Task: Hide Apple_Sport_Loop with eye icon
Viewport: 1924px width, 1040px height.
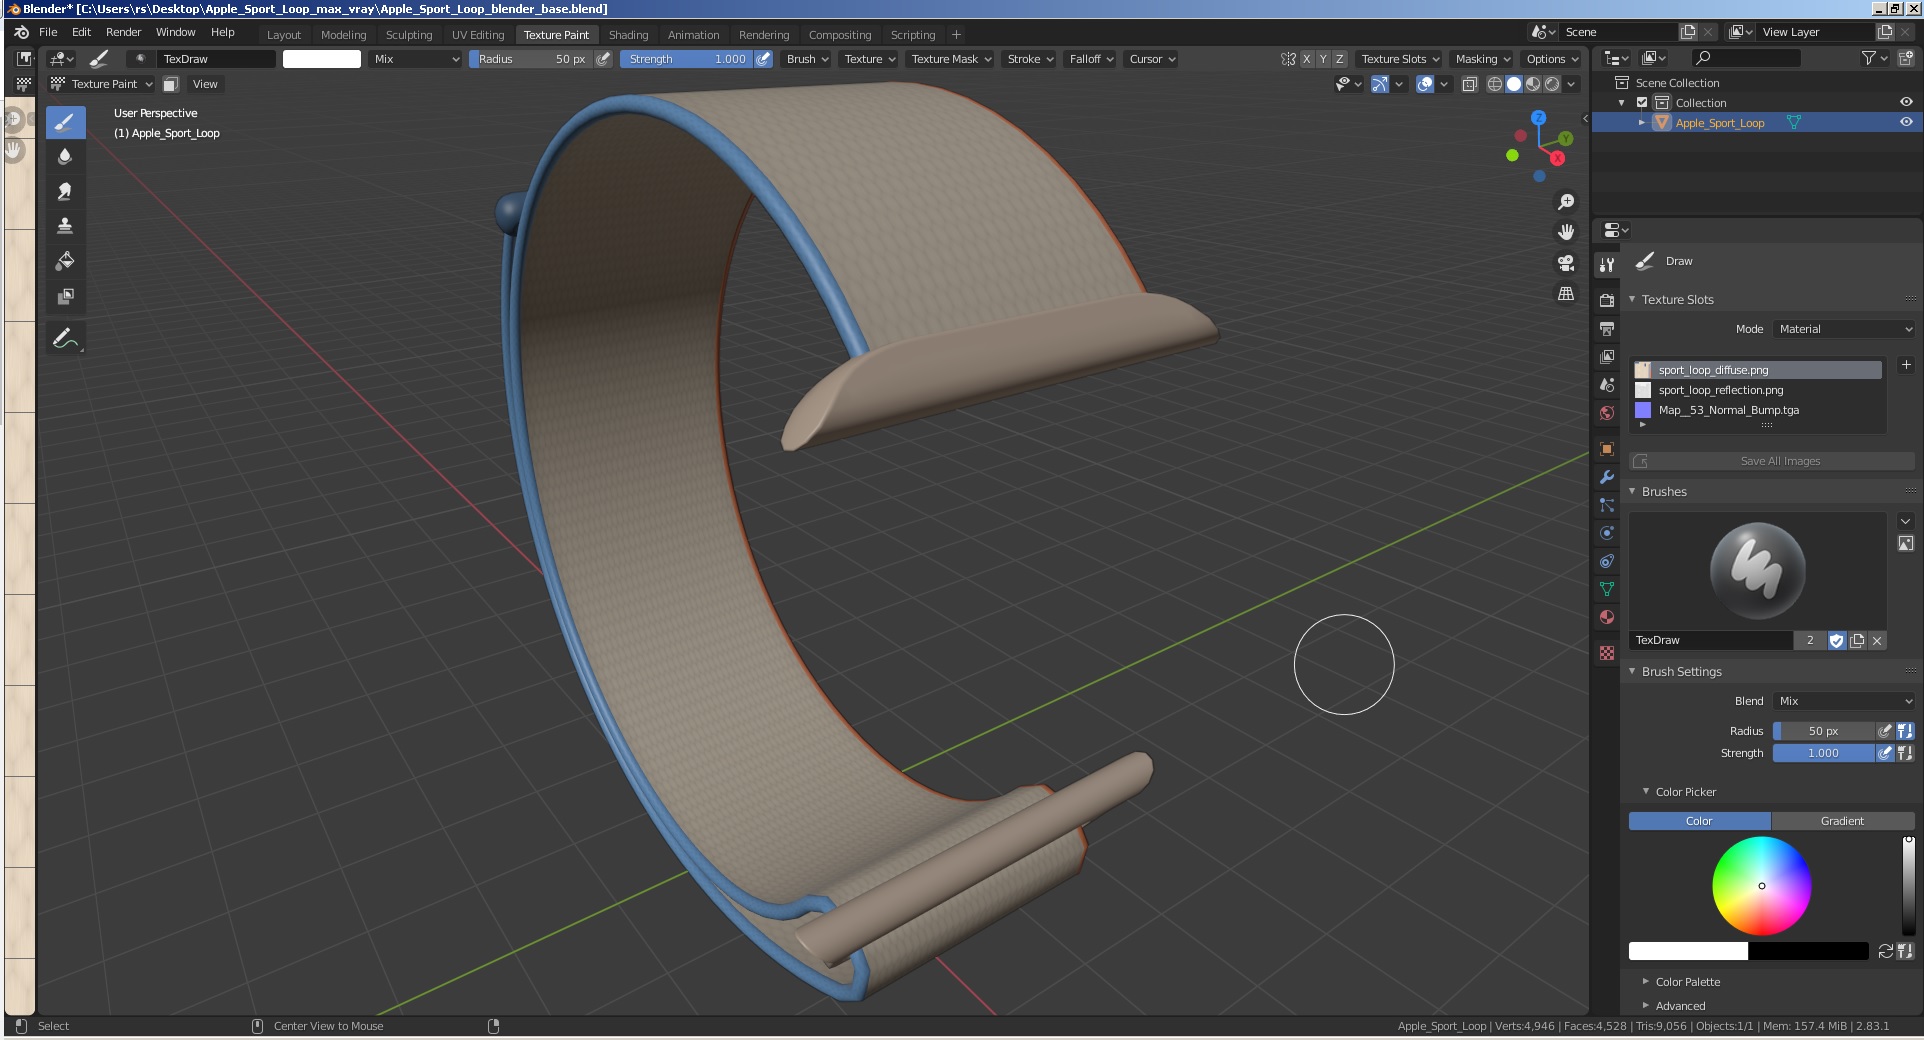Action: pos(1906,122)
